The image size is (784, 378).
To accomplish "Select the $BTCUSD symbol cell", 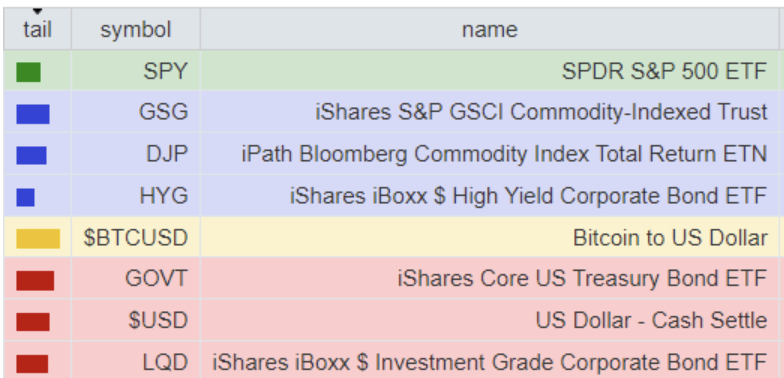I will (136, 238).
